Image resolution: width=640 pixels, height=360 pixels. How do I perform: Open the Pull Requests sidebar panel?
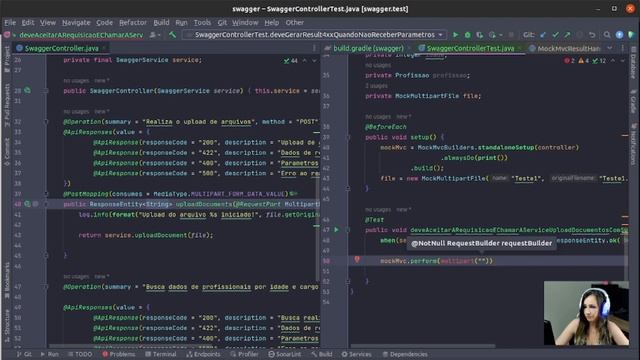coord(7,104)
